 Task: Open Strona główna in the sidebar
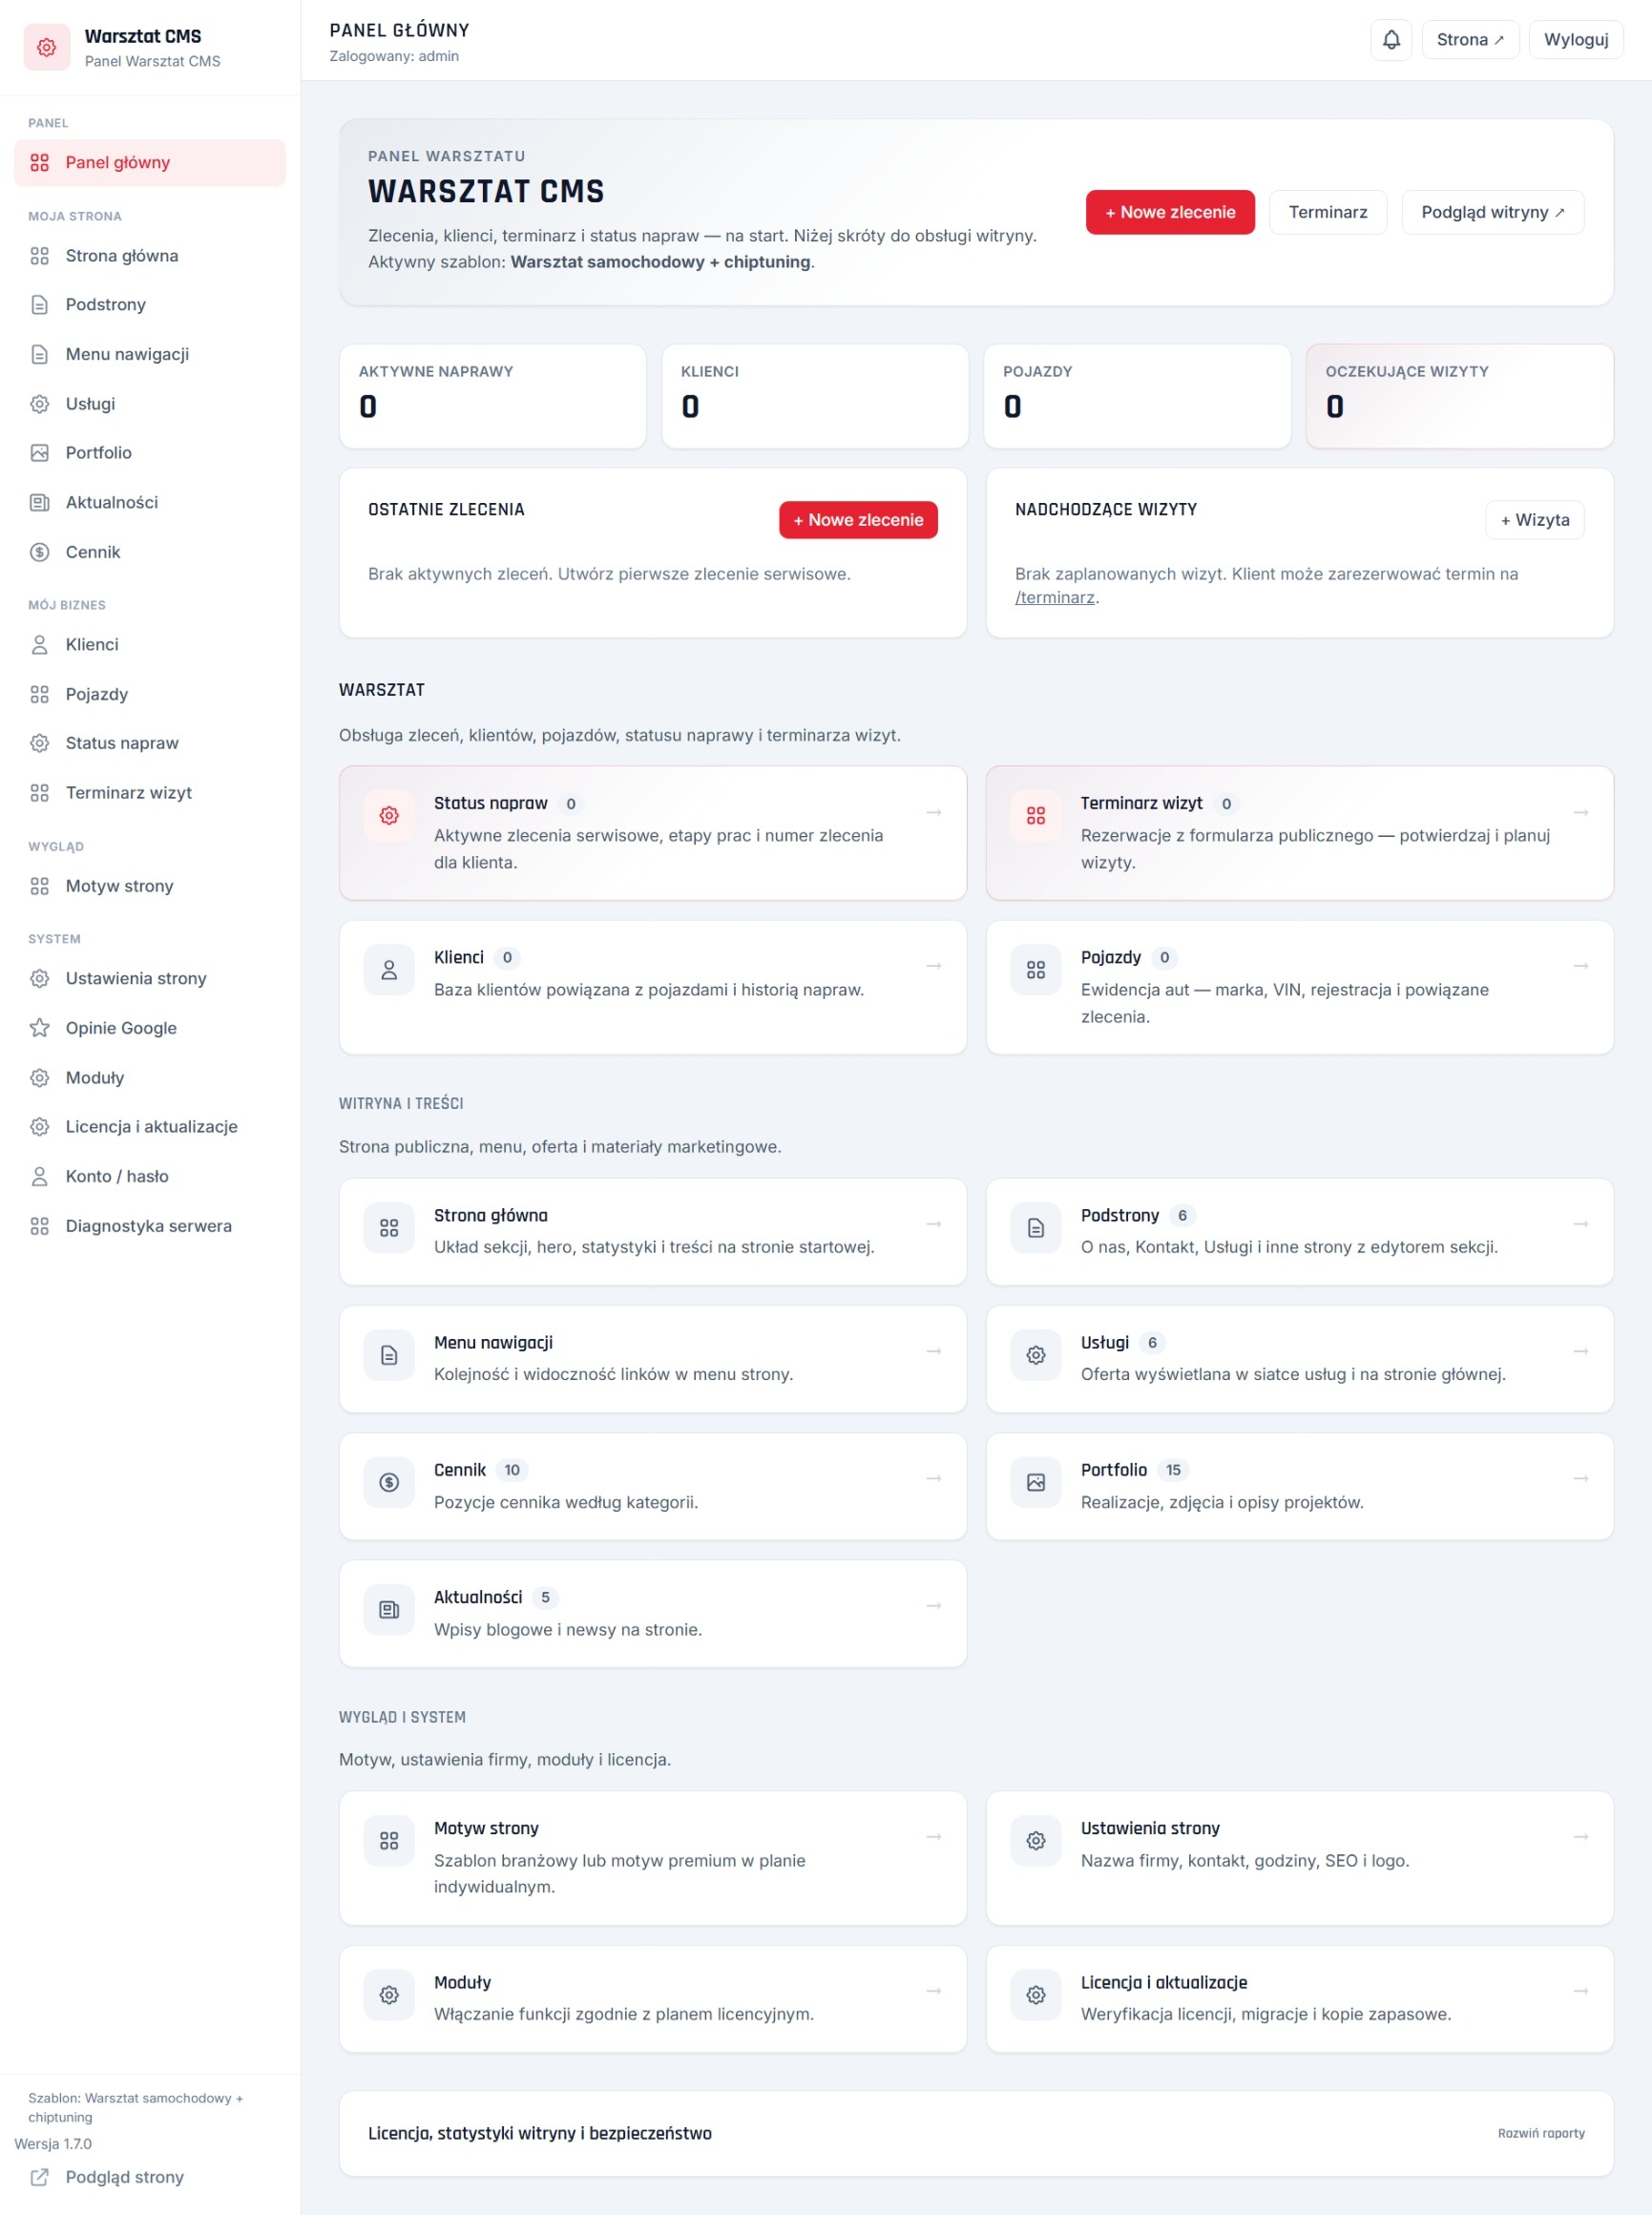pyautogui.click(x=150, y=256)
